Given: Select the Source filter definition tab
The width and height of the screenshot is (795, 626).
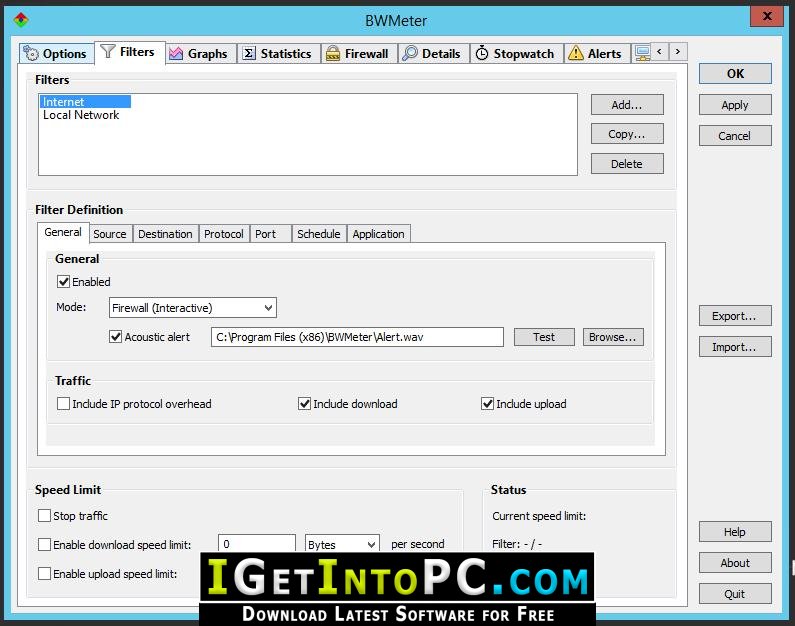Looking at the screenshot, I should click(x=110, y=234).
